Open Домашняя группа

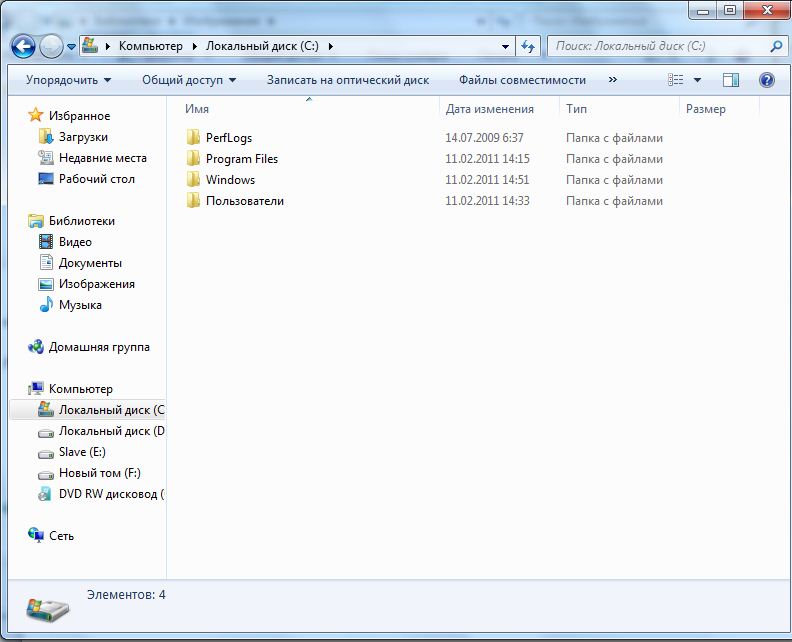point(99,347)
